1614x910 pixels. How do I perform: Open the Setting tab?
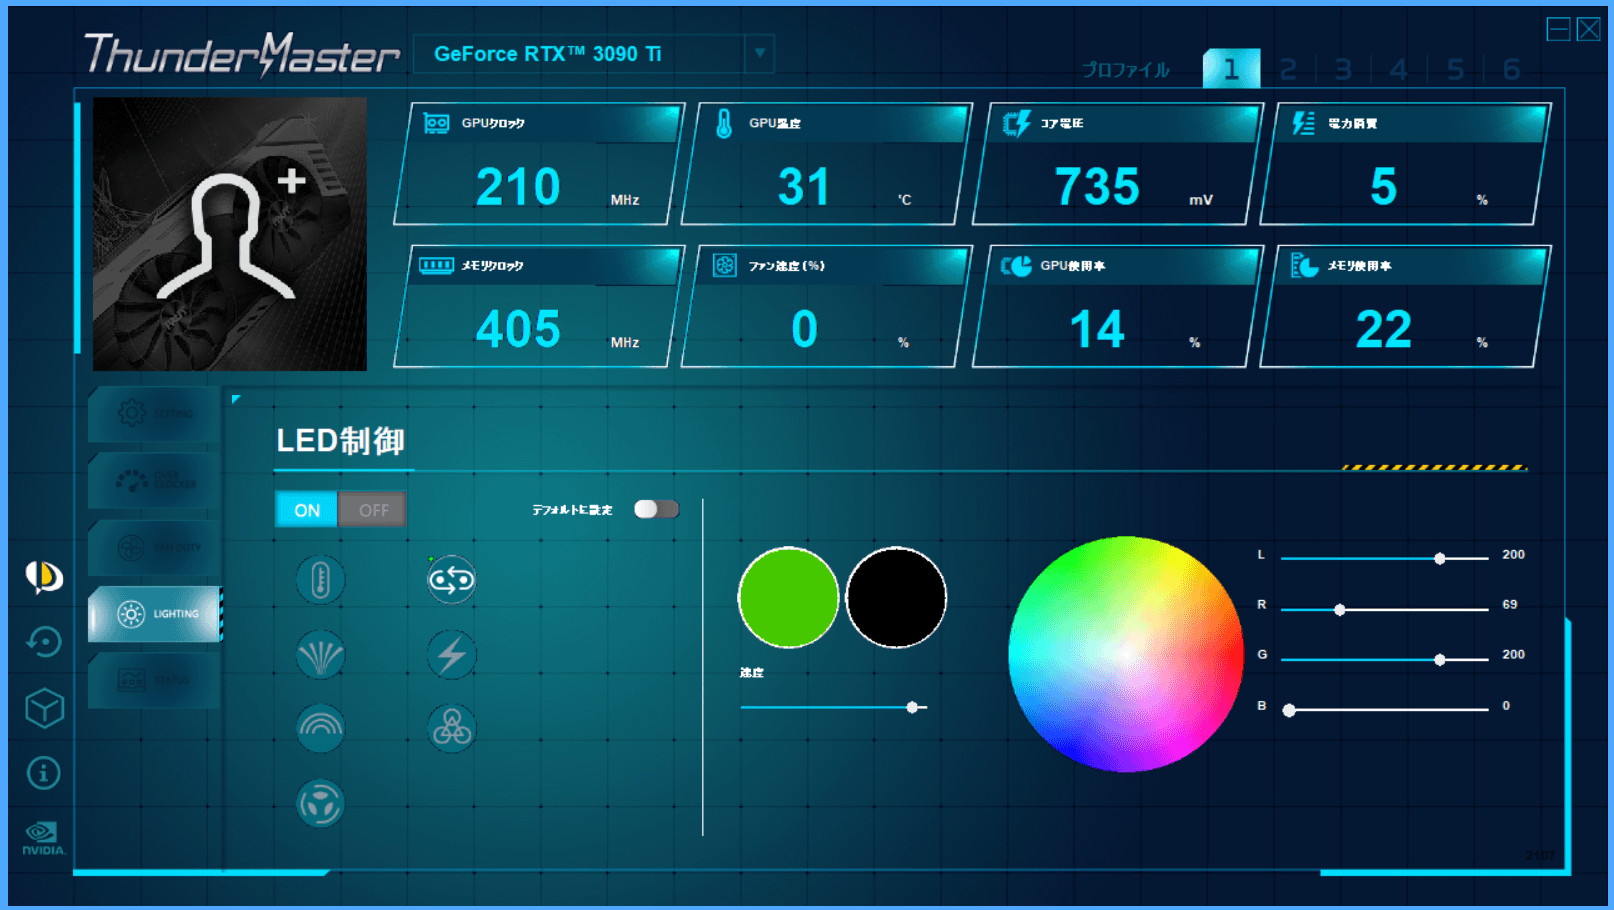click(154, 413)
